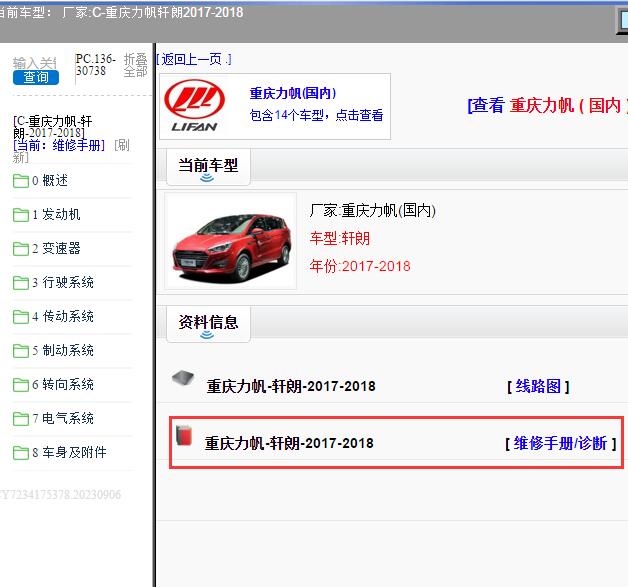Click the gray book icon in 线路图 row
The image size is (628, 587).
[x=183, y=378]
